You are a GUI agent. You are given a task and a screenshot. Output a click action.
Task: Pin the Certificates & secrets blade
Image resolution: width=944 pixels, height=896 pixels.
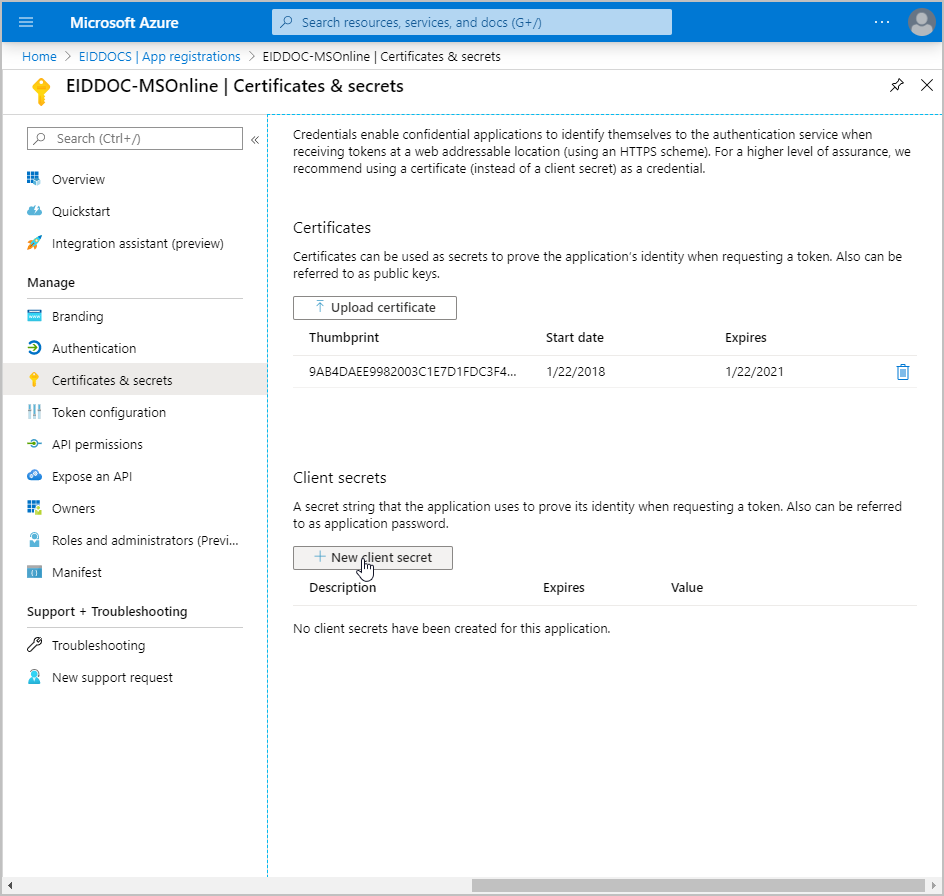point(897,86)
